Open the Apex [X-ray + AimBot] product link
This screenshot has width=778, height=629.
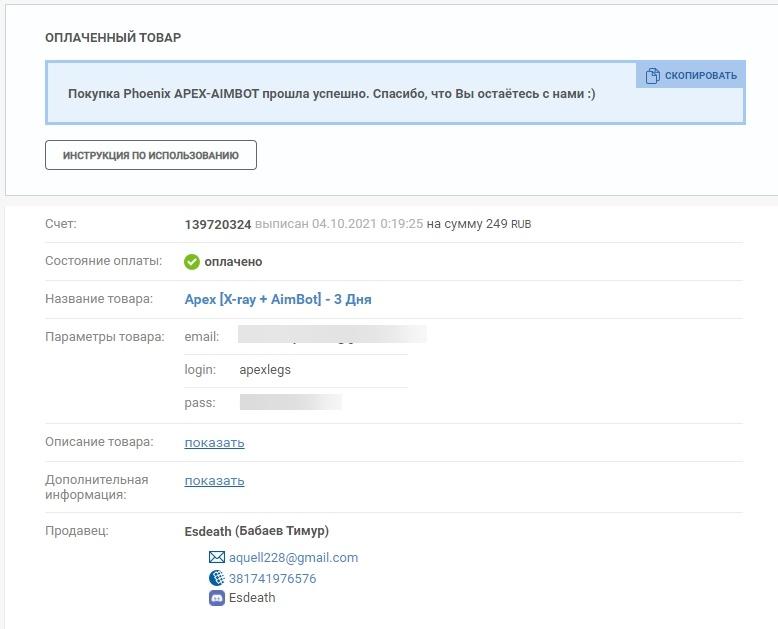click(x=278, y=299)
